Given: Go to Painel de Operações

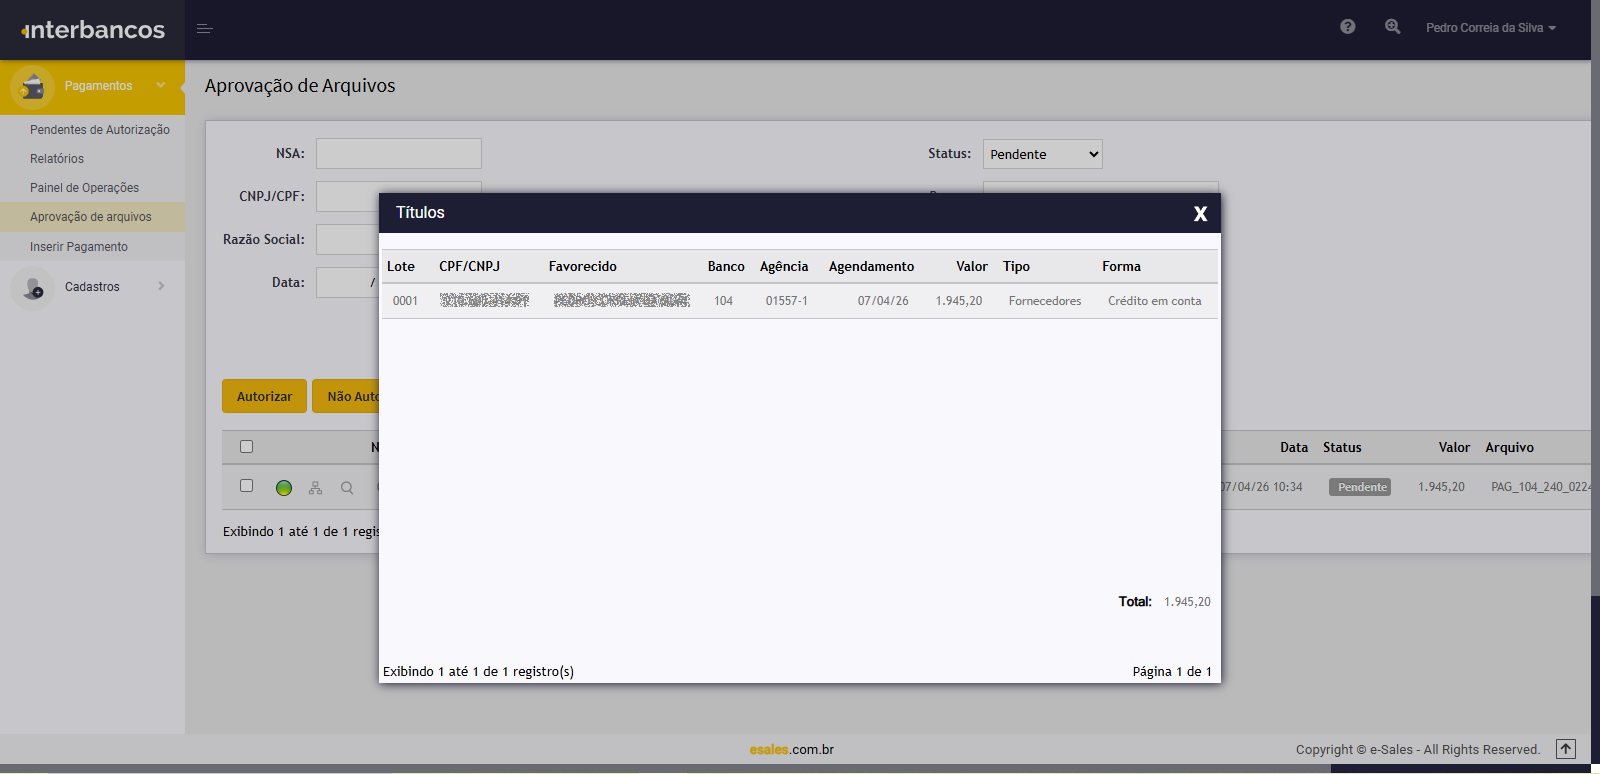Looking at the screenshot, I should click(x=84, y=188).
